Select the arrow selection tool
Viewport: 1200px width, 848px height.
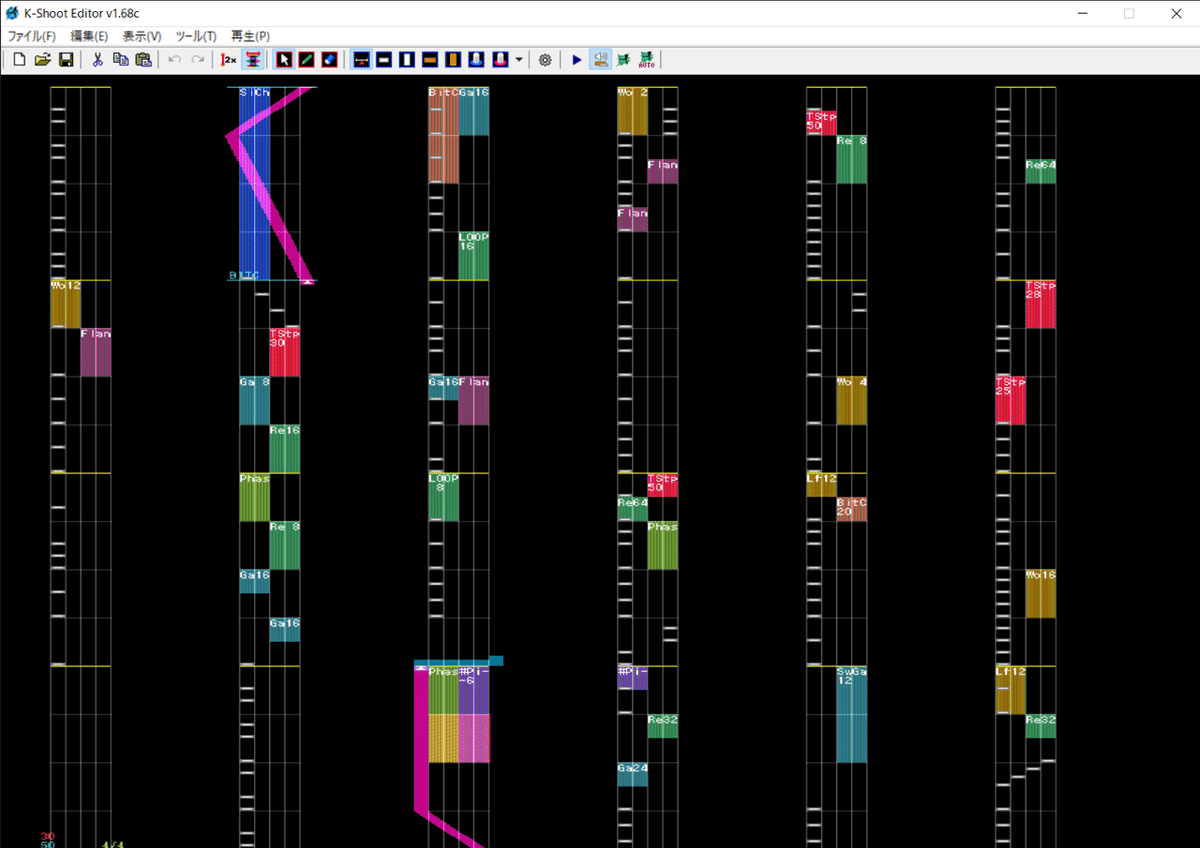(284, 60)
